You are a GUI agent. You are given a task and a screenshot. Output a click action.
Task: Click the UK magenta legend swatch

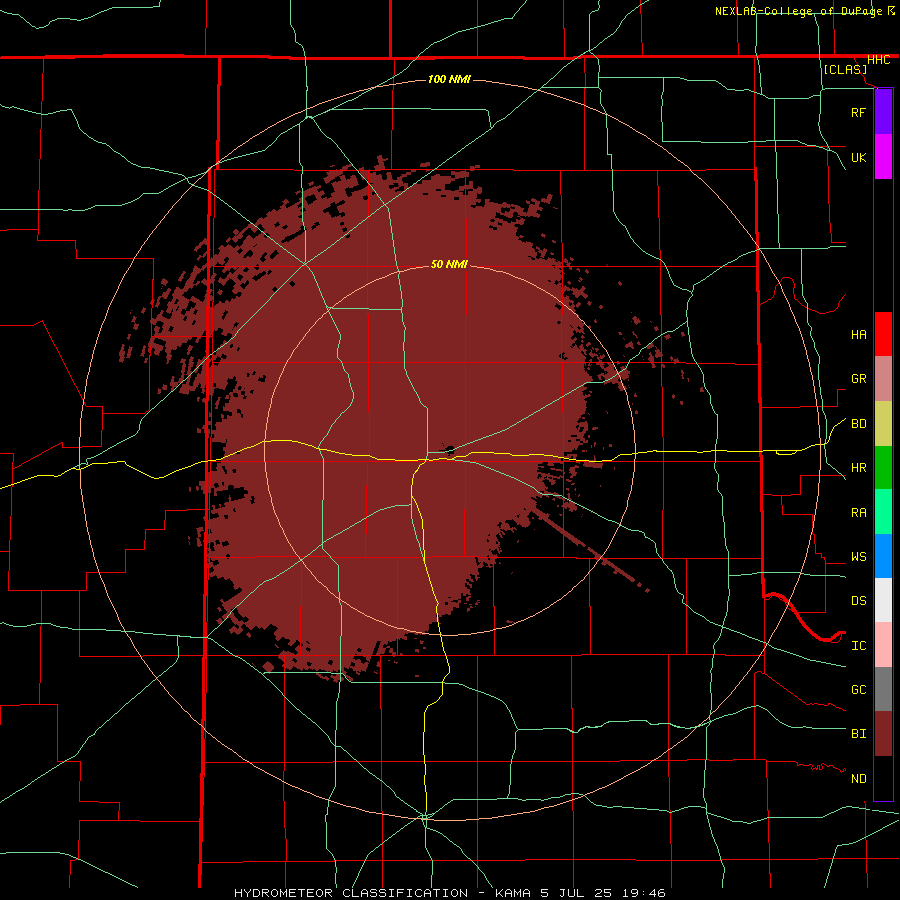tap(883, 157)
